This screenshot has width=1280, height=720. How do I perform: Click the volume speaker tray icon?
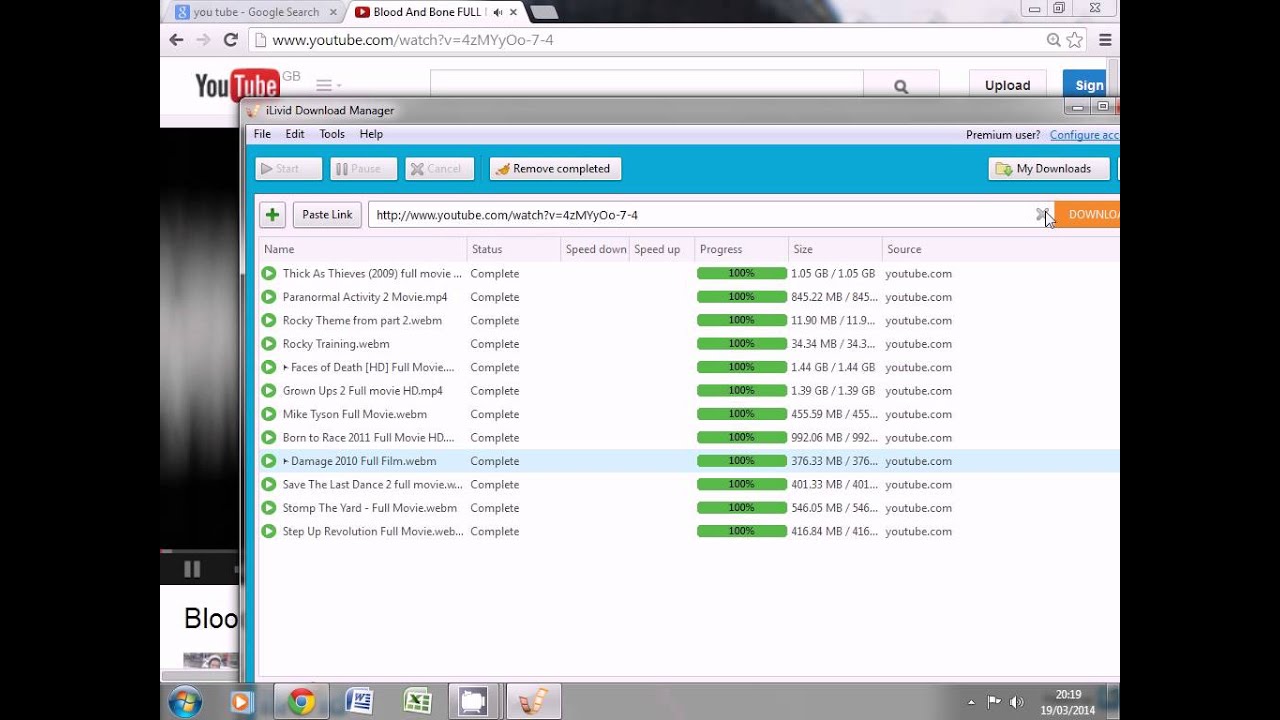point(1017,702)
